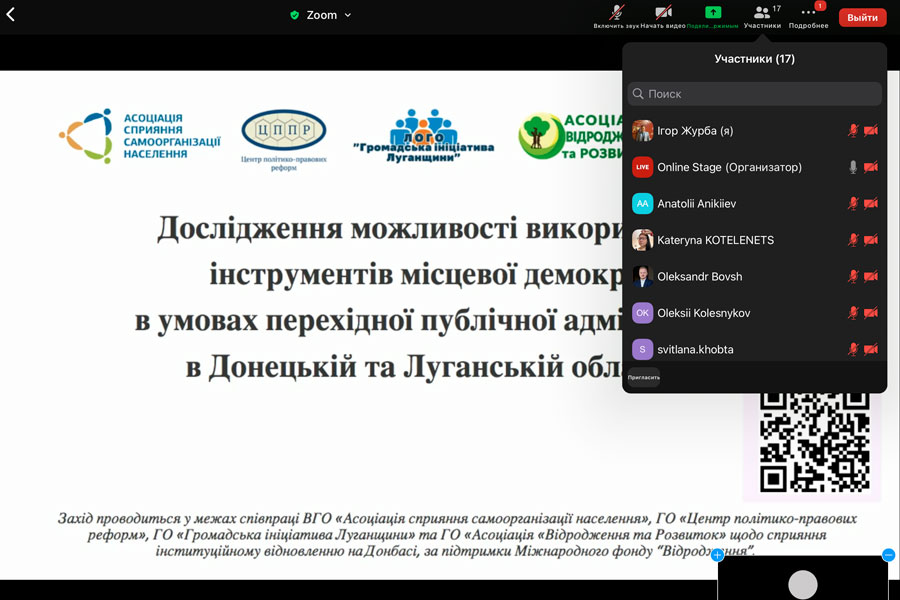The width and height of the screenshot is (900, 600).
Task: Click muted mic icon for Anatolii Anikiiev
Action: [853, 203]
